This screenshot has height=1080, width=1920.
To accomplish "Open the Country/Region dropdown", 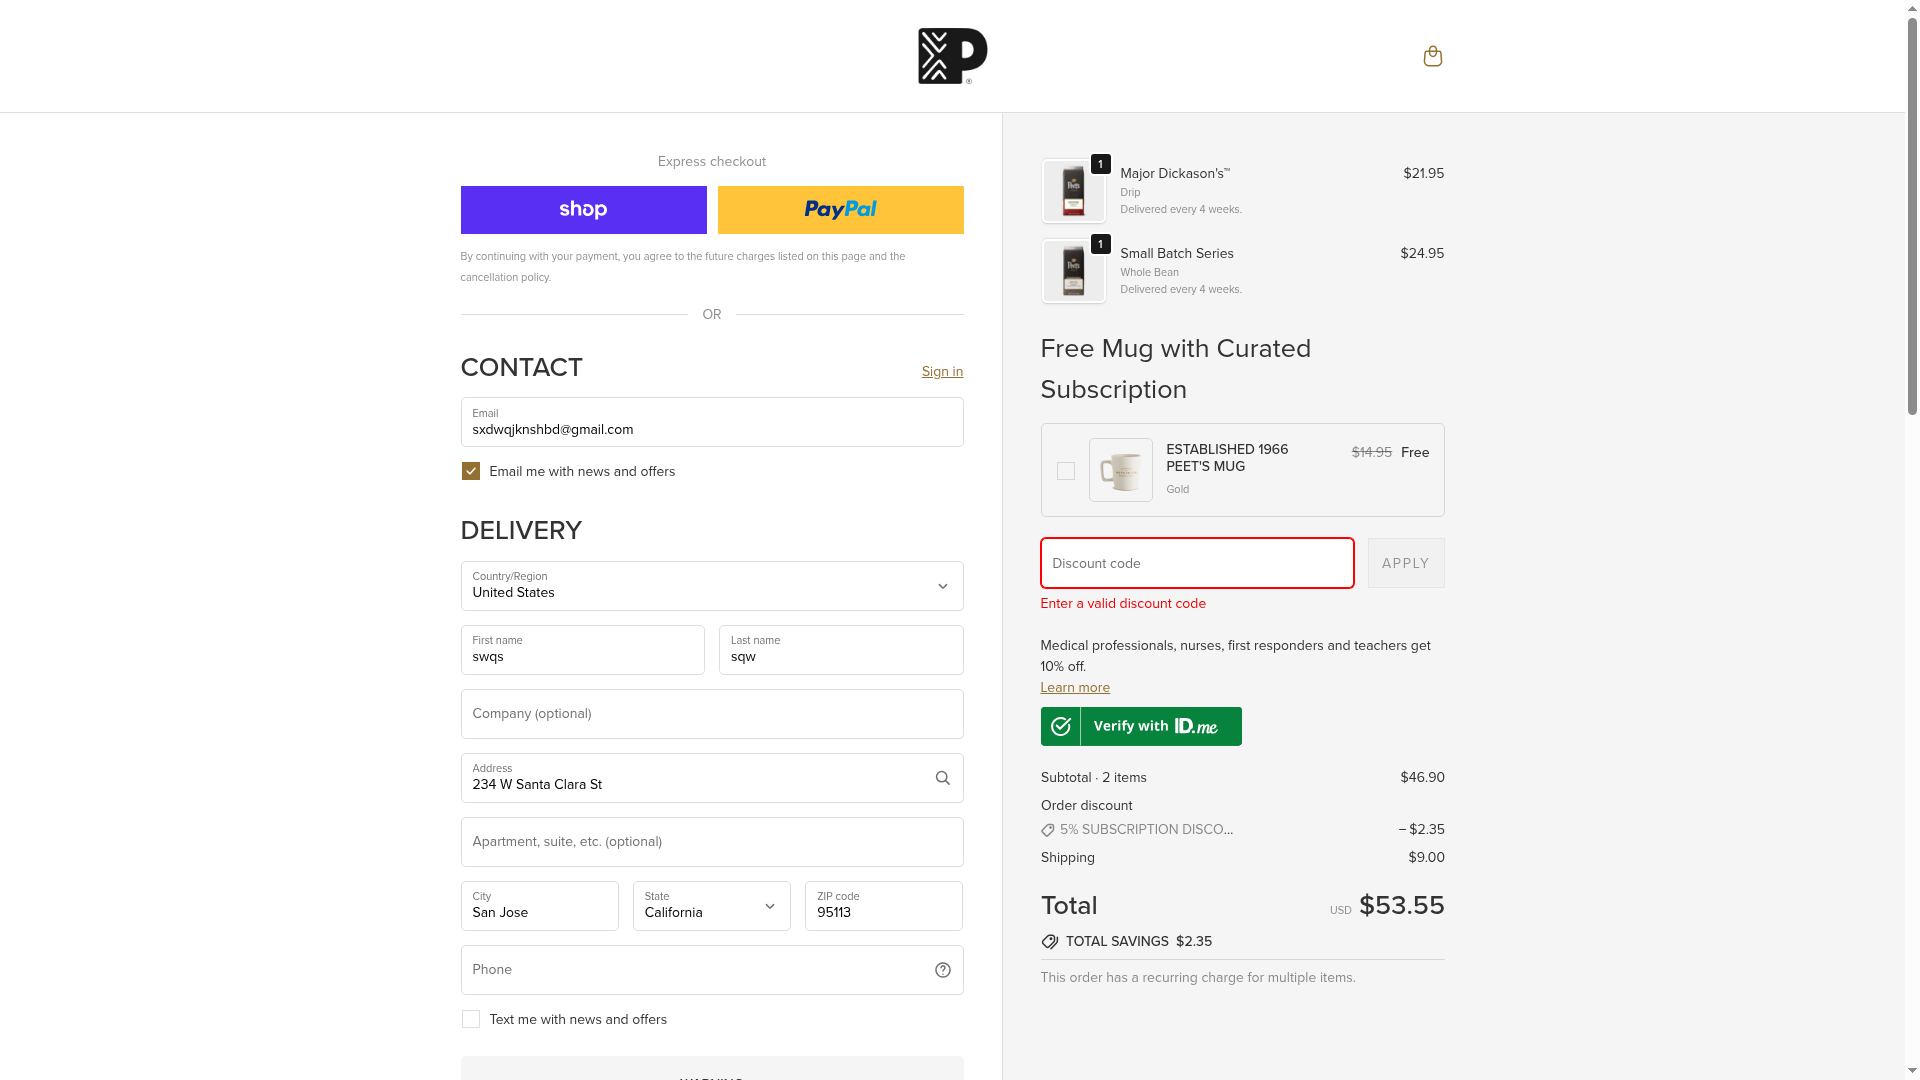I will (712, 586).
